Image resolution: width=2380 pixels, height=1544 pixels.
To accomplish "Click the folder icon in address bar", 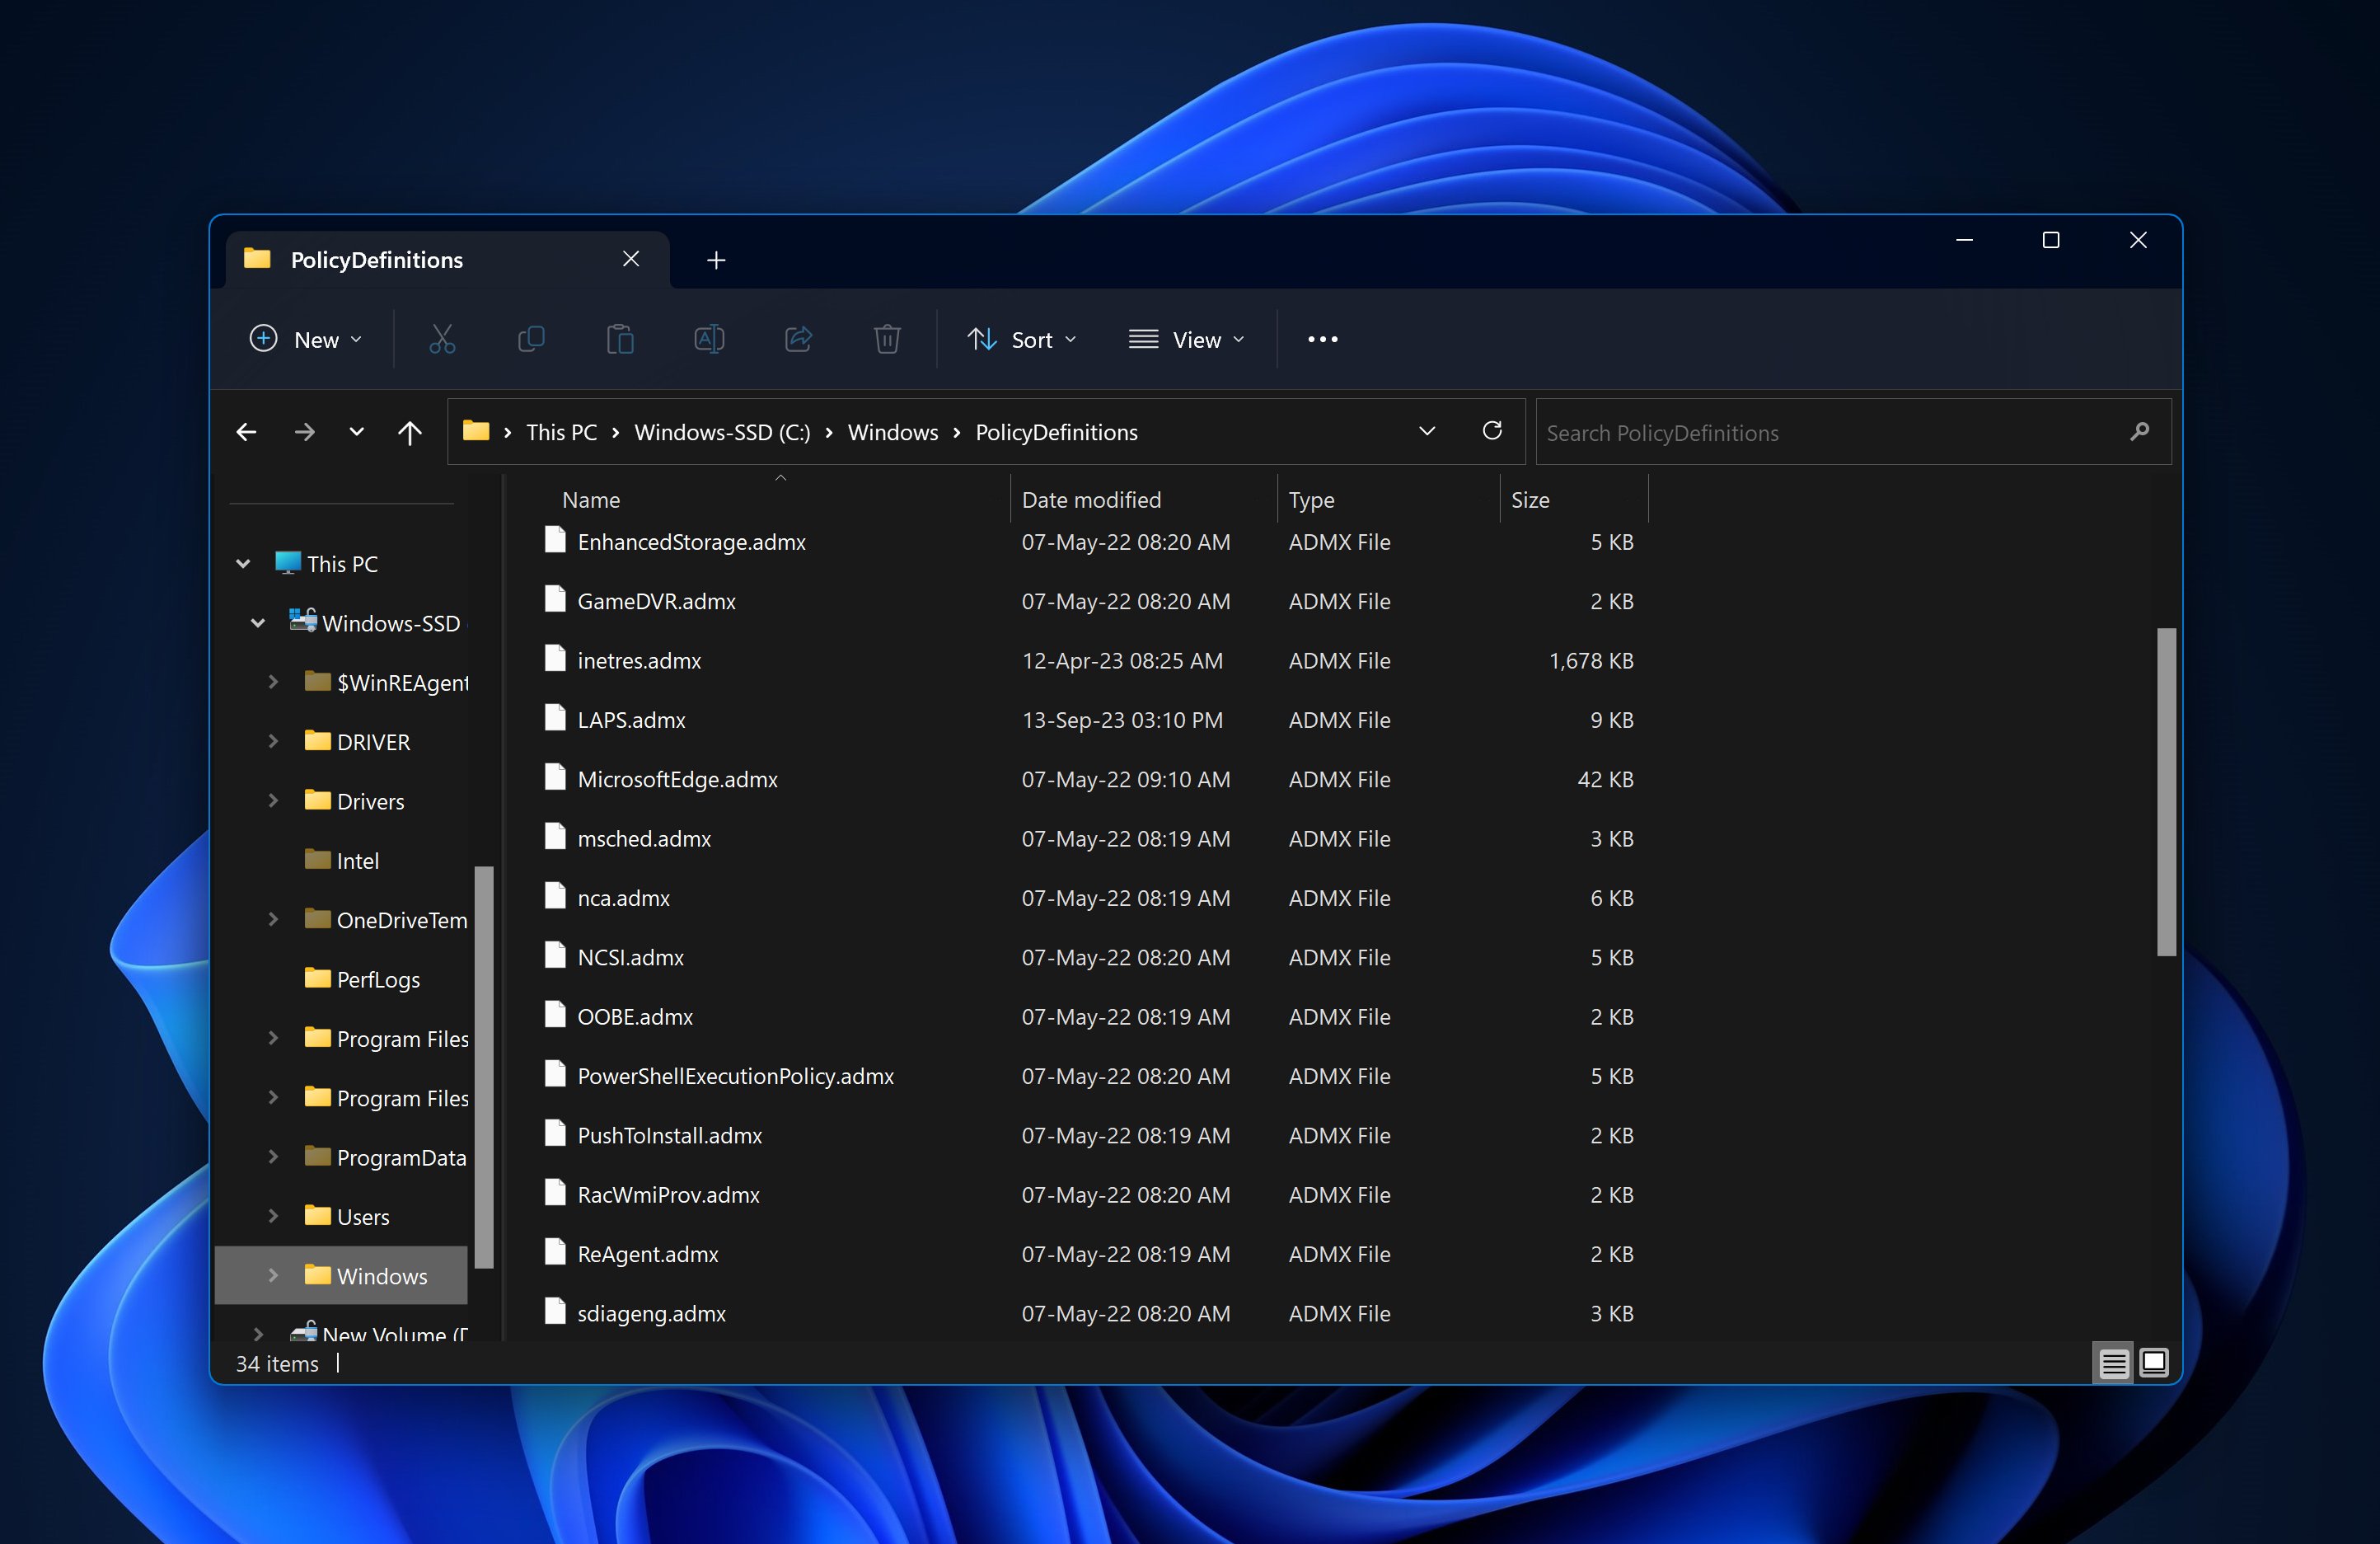I will pos(476,431).
